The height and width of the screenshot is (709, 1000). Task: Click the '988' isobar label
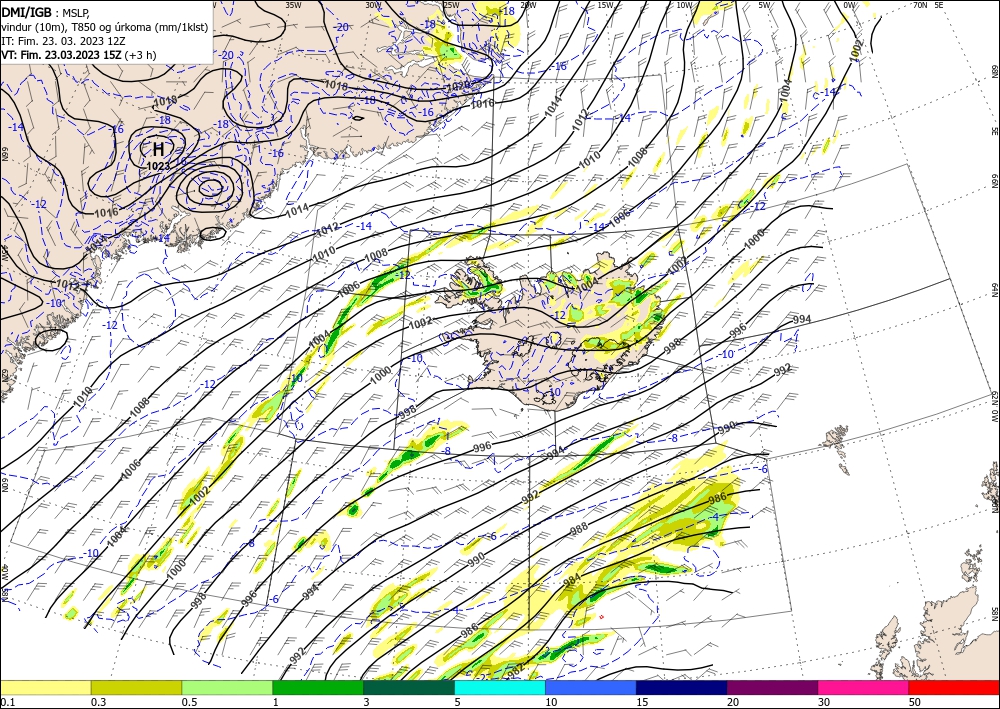578,529
